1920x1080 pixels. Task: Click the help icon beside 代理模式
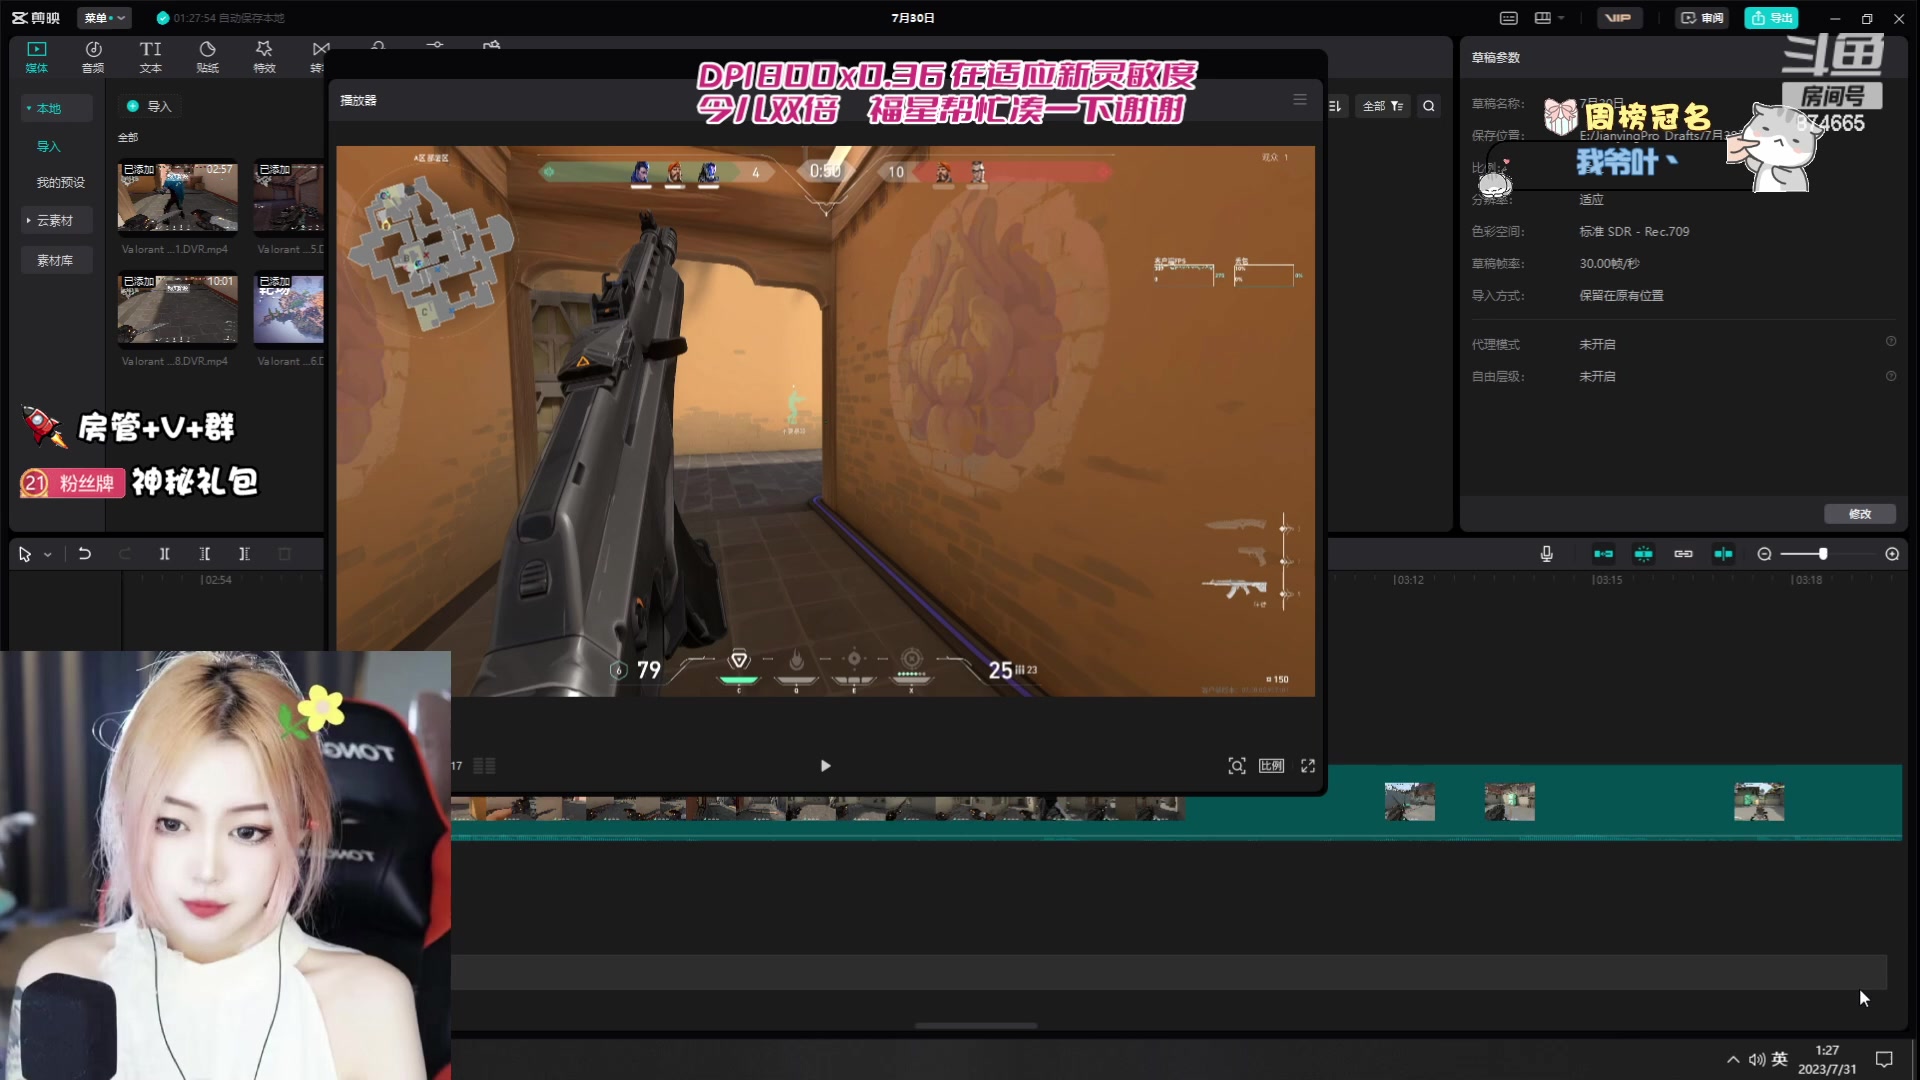point(1891,342)
